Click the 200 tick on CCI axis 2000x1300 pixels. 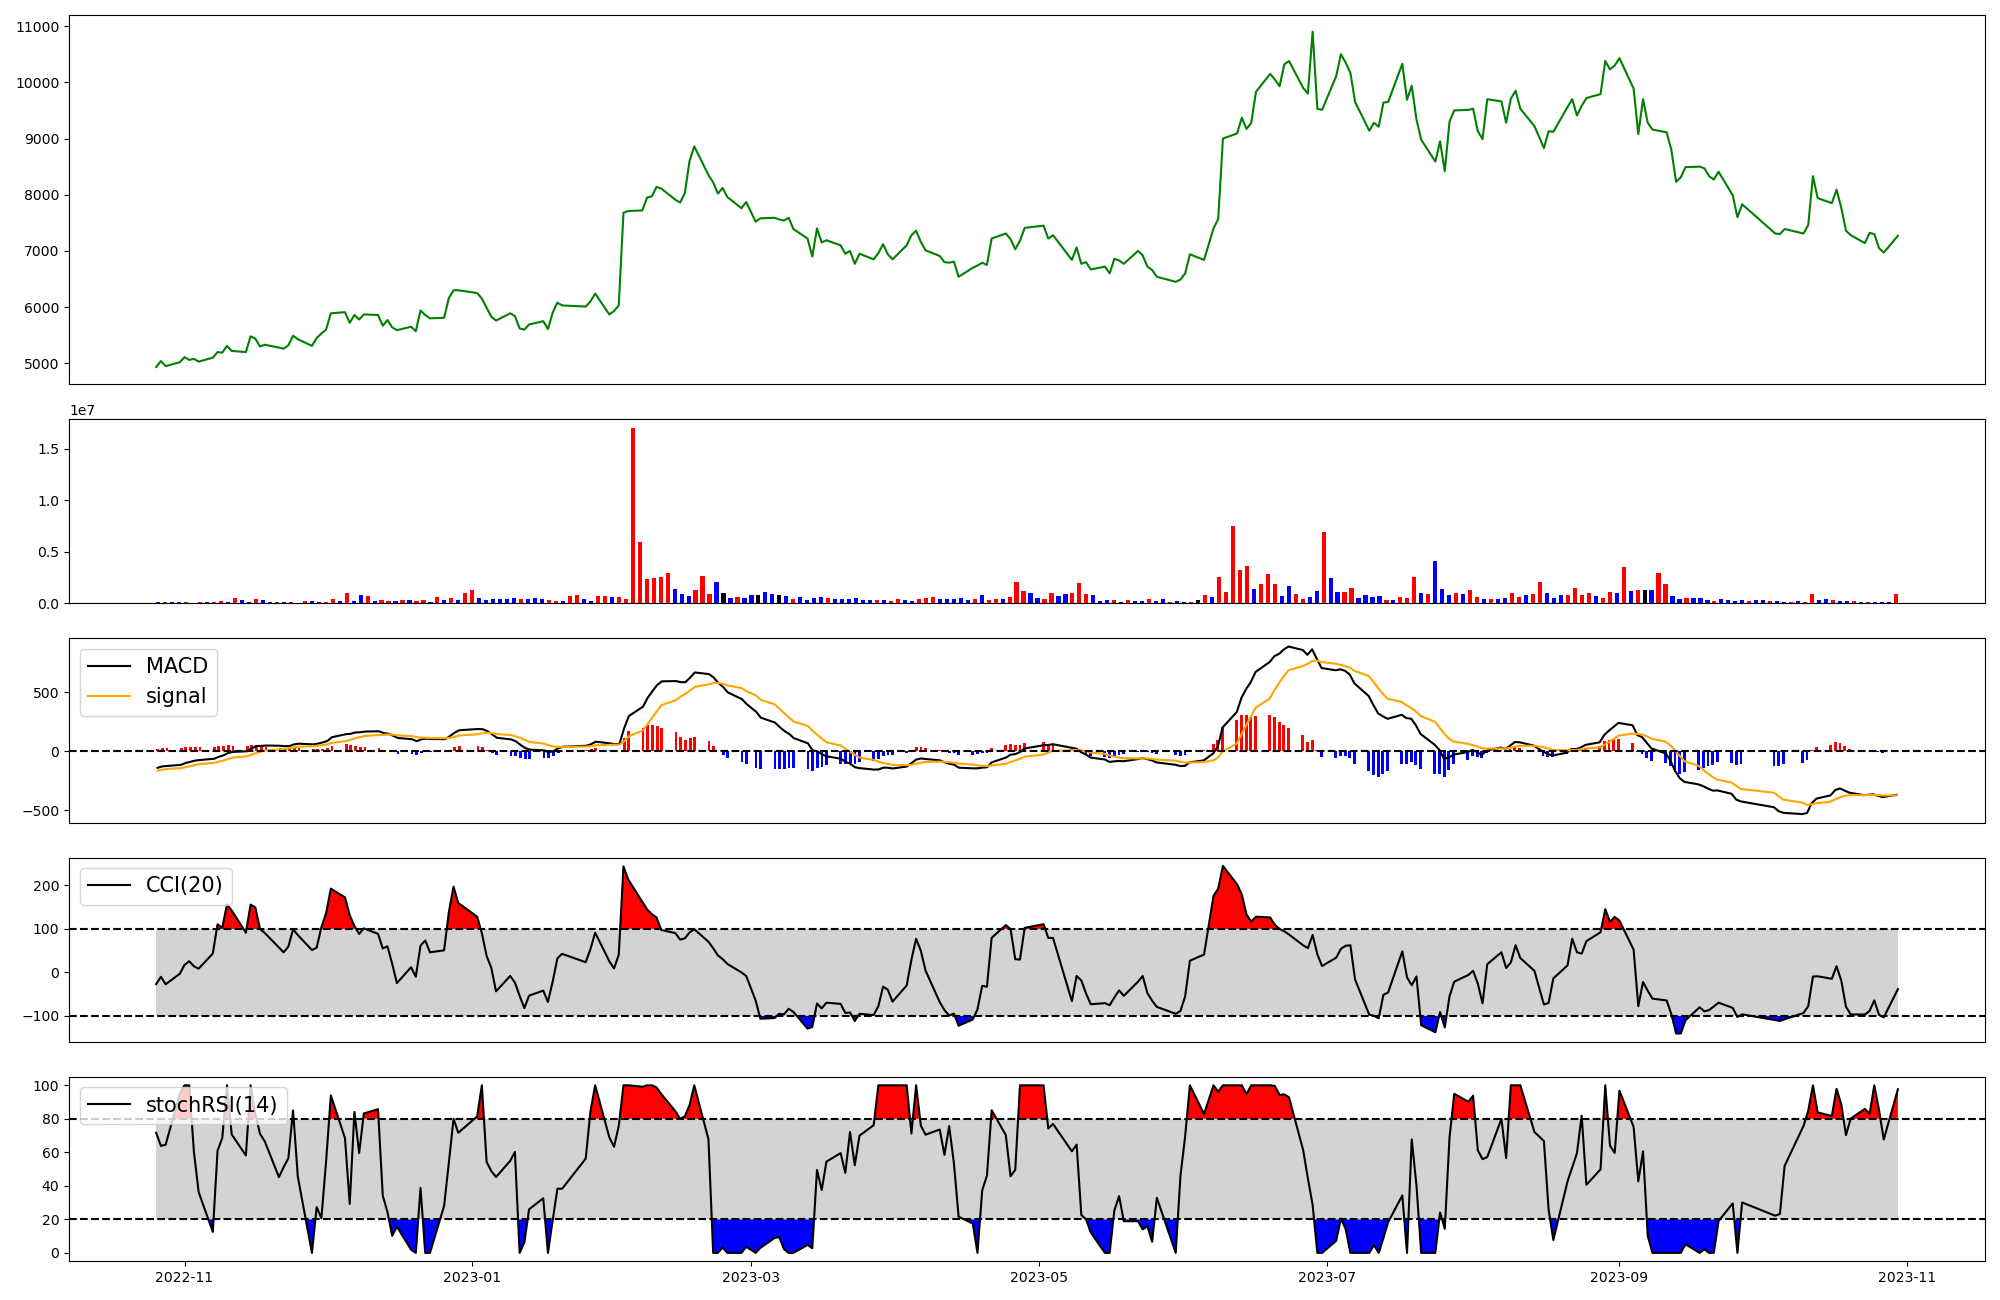click(46, 886)
